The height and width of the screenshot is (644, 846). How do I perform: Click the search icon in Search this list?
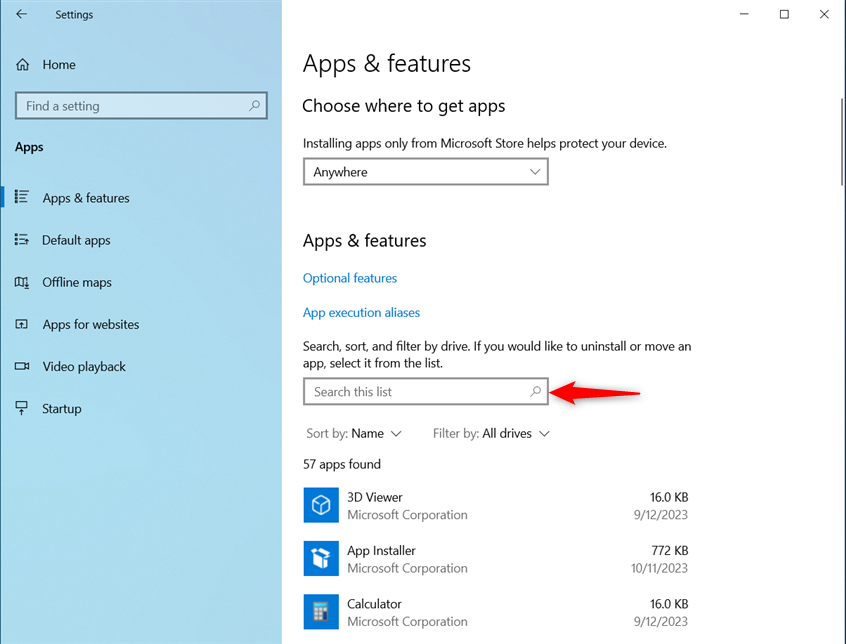(535, 391)
